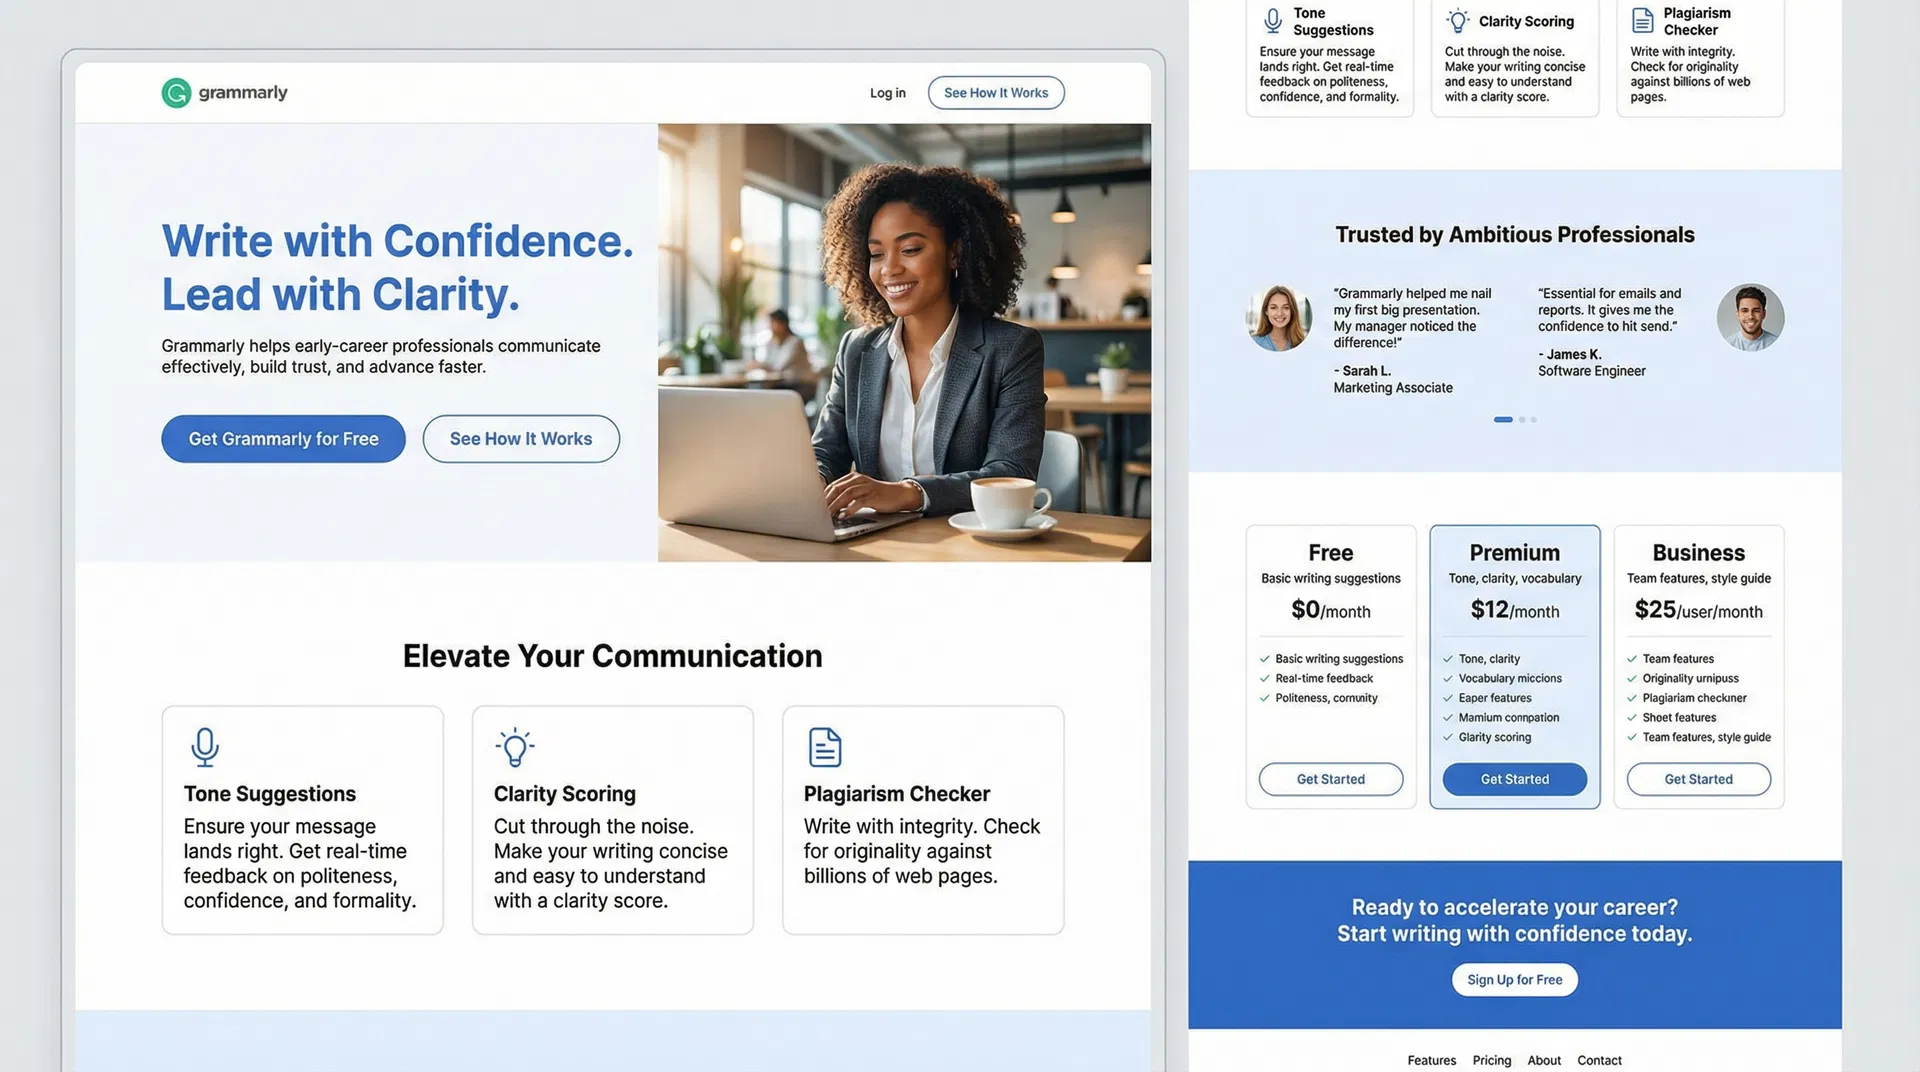This screenshot has height=1072, width=1920.
Task: Click Sarah L.'s testimonial avatar photo
Action: click(x=1278, y=317)
